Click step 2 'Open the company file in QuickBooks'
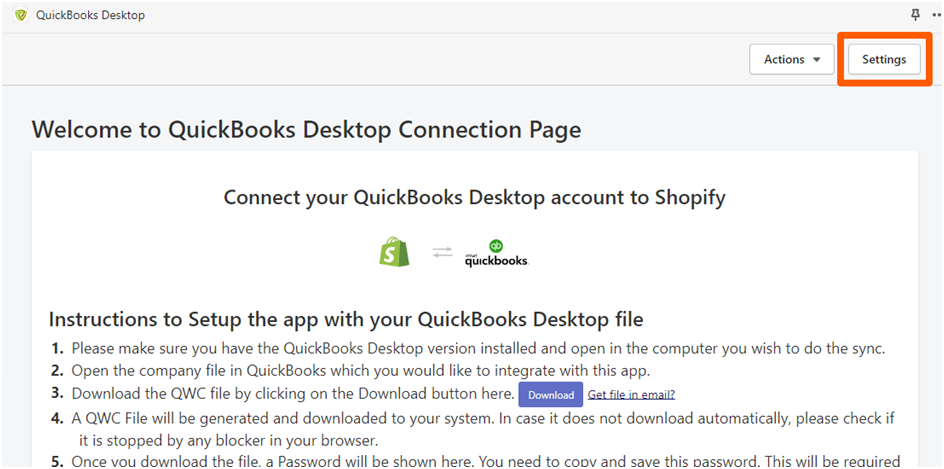The image size is (944, 469). [359, 371]
